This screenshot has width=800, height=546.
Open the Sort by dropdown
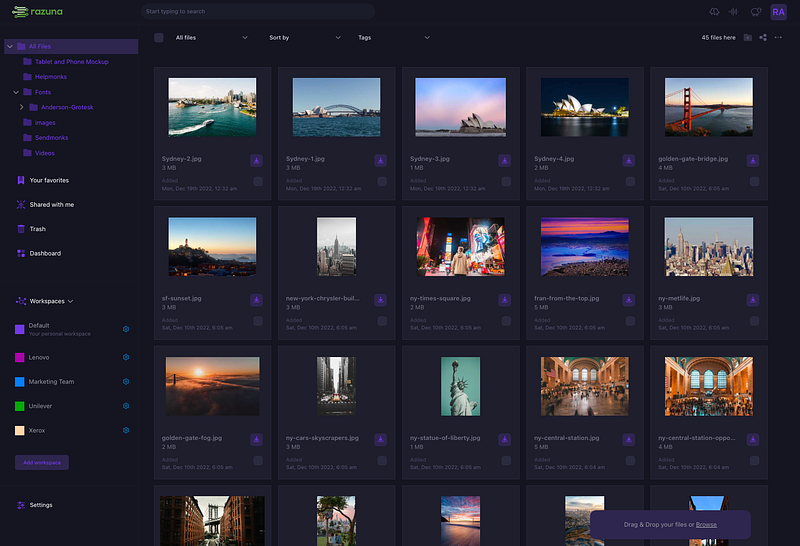pos(305,38)
